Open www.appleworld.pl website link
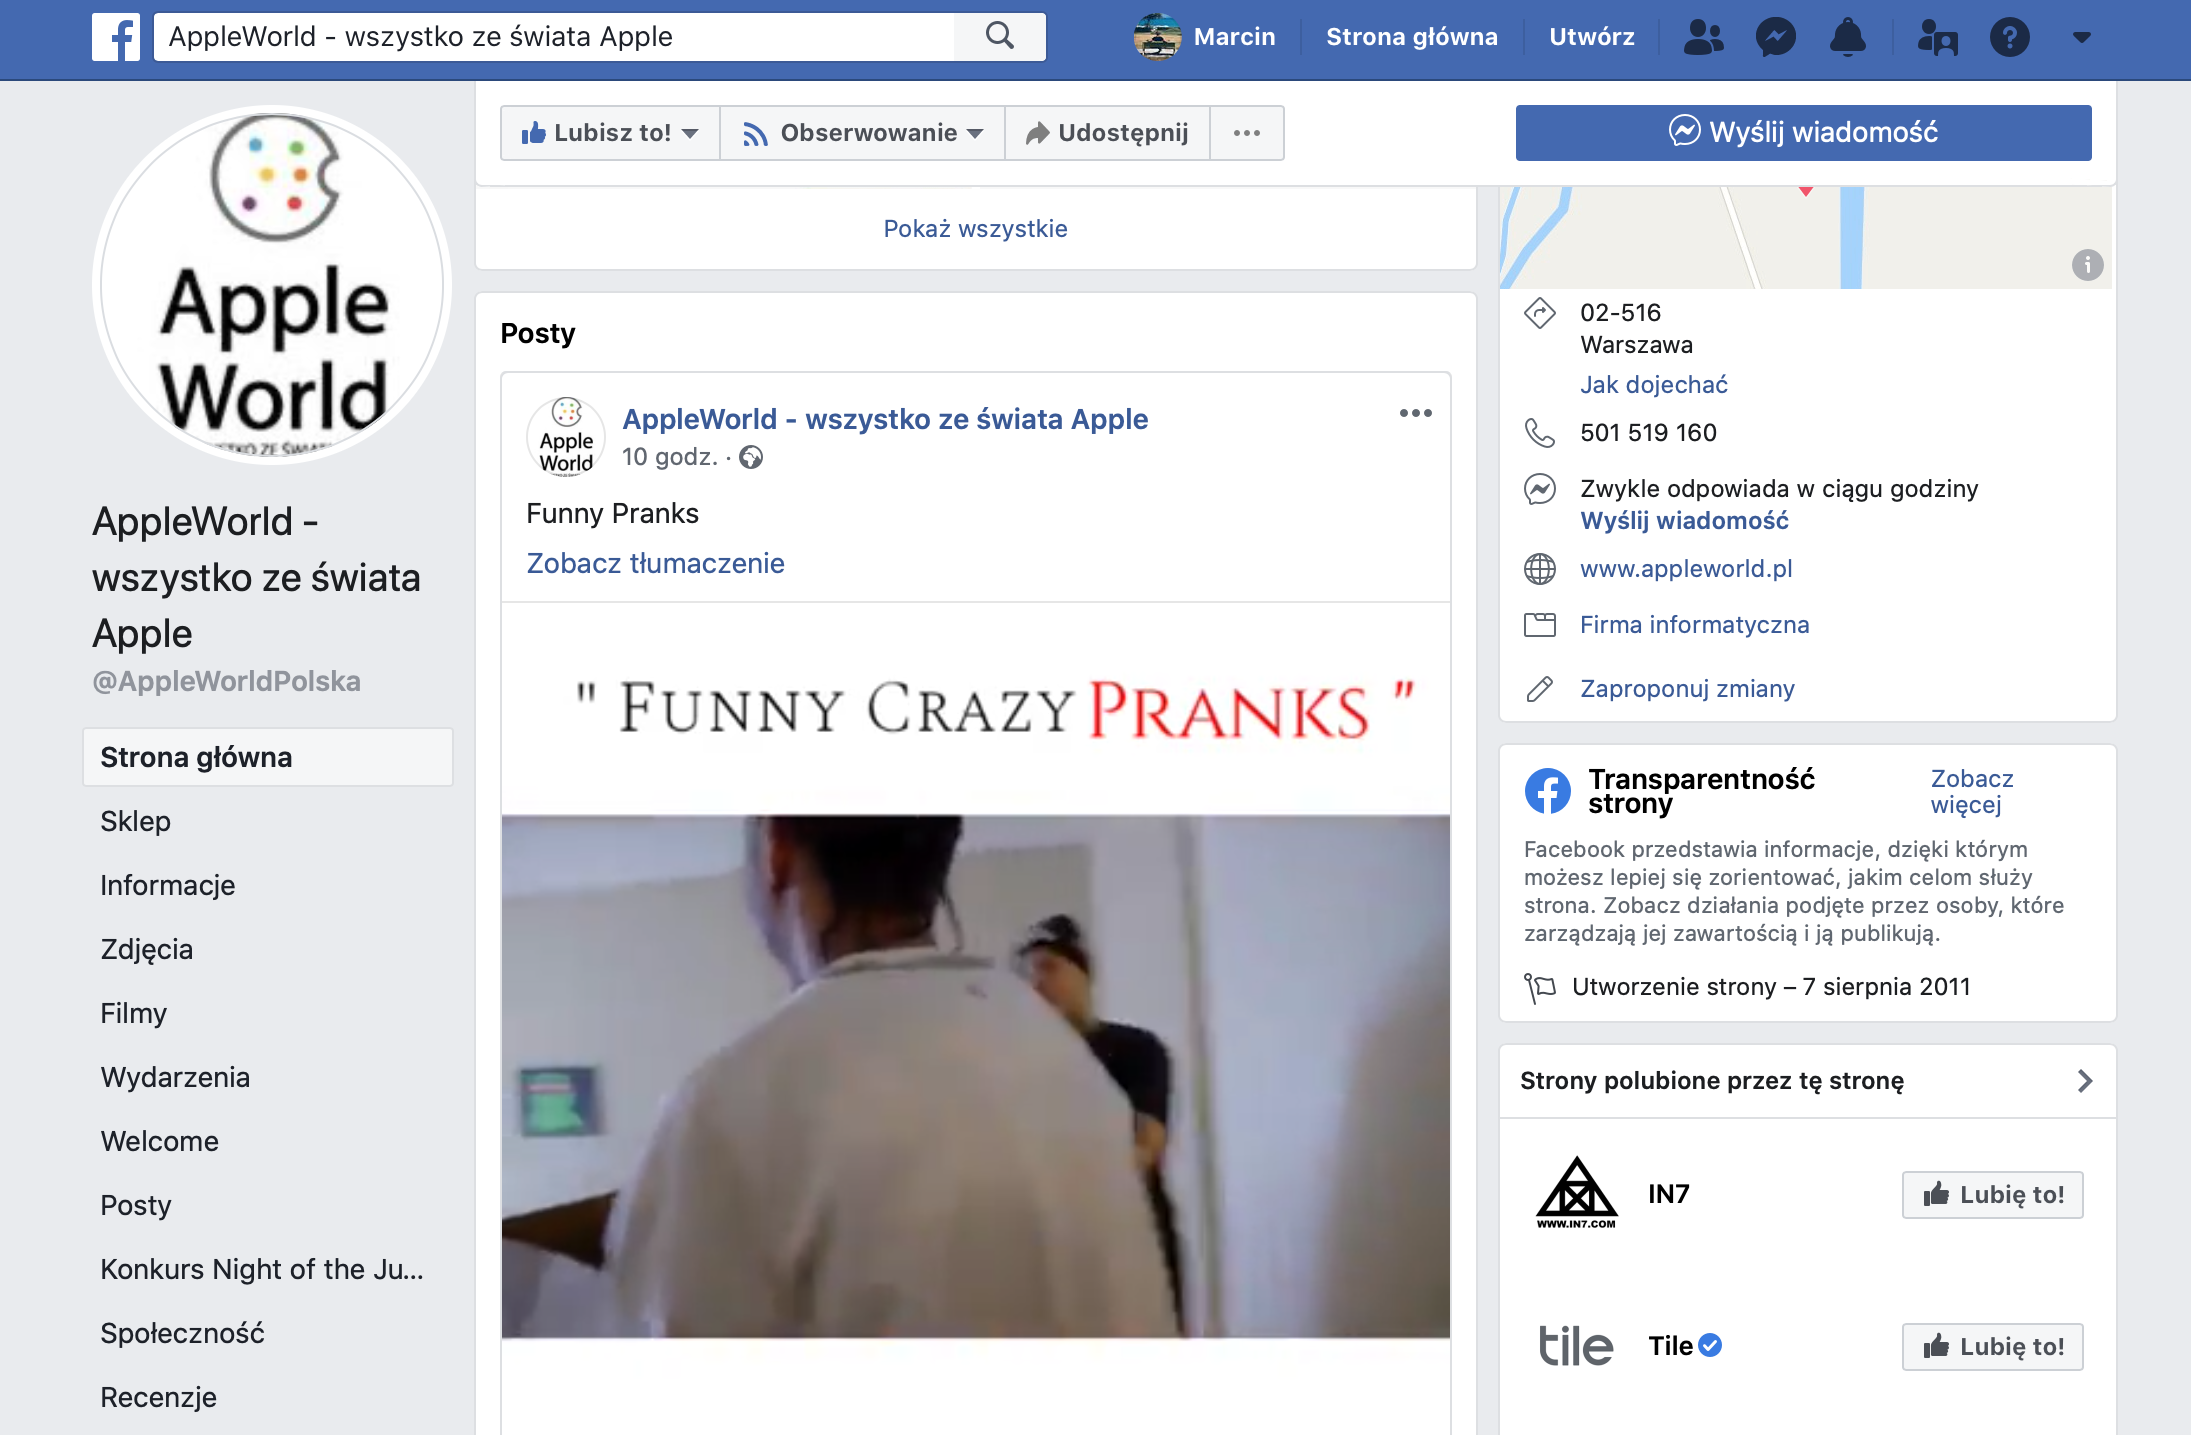Image resolution: width=2191 pixels, height=1435 pixels. (x=1686, y=569)
